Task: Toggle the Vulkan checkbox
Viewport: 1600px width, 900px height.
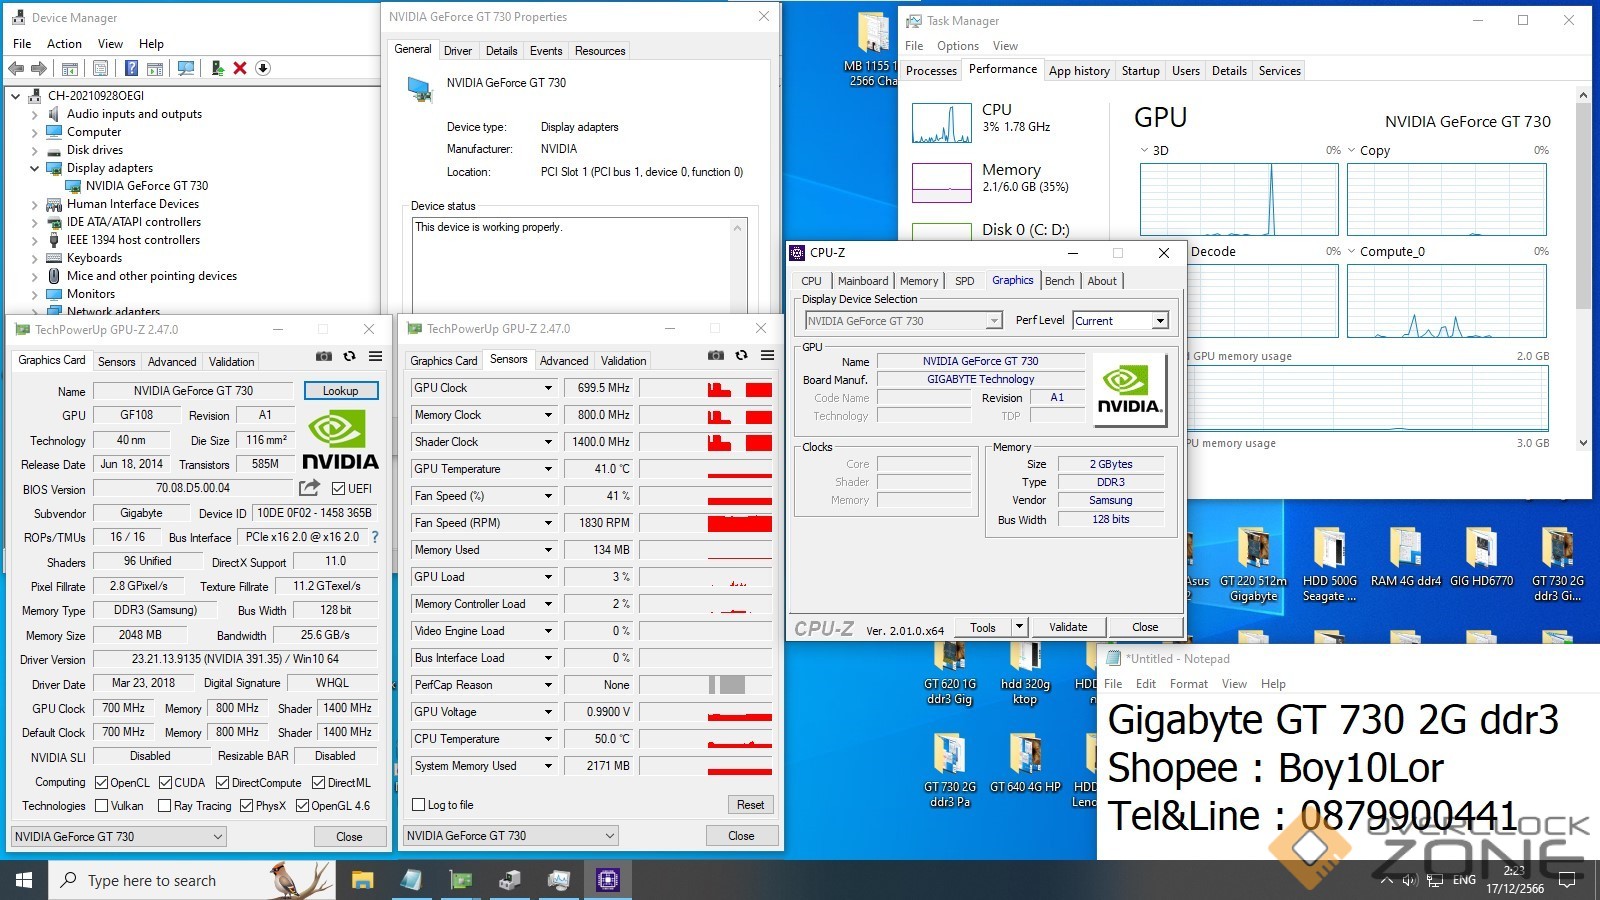Action: (x=102, y=806)
